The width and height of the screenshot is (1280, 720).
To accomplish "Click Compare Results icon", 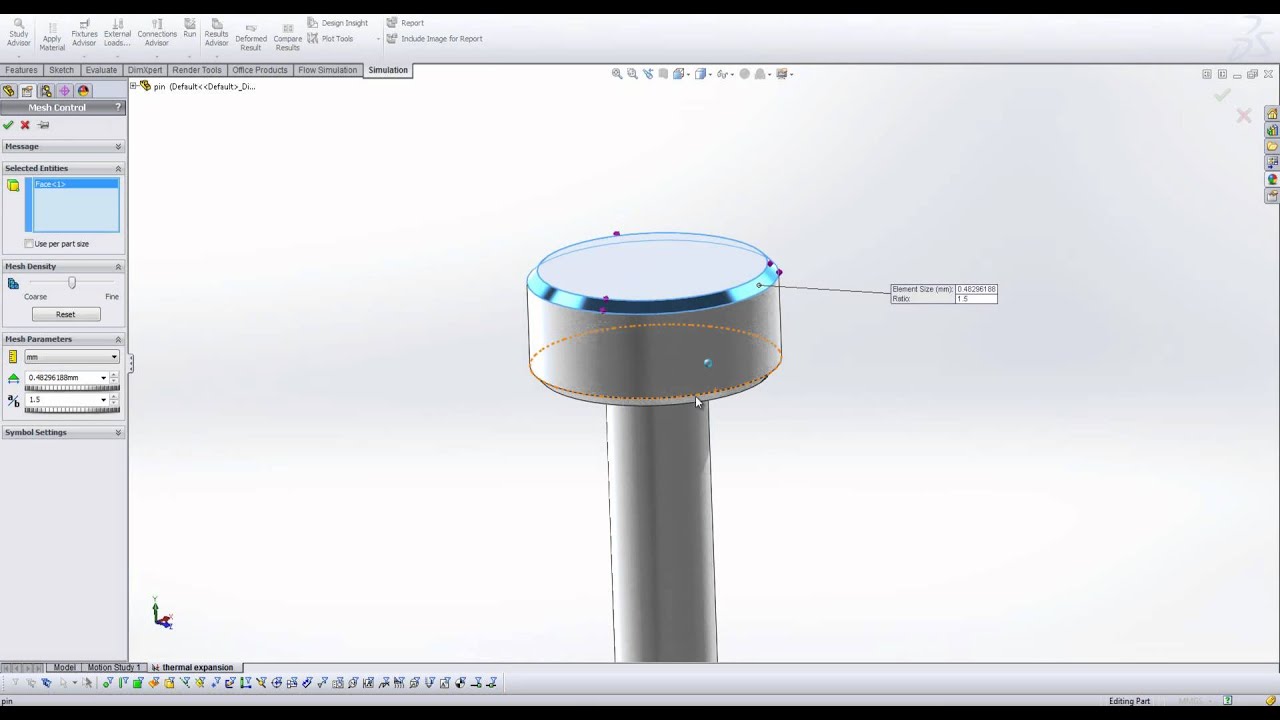I will click(x=288, y=37).
